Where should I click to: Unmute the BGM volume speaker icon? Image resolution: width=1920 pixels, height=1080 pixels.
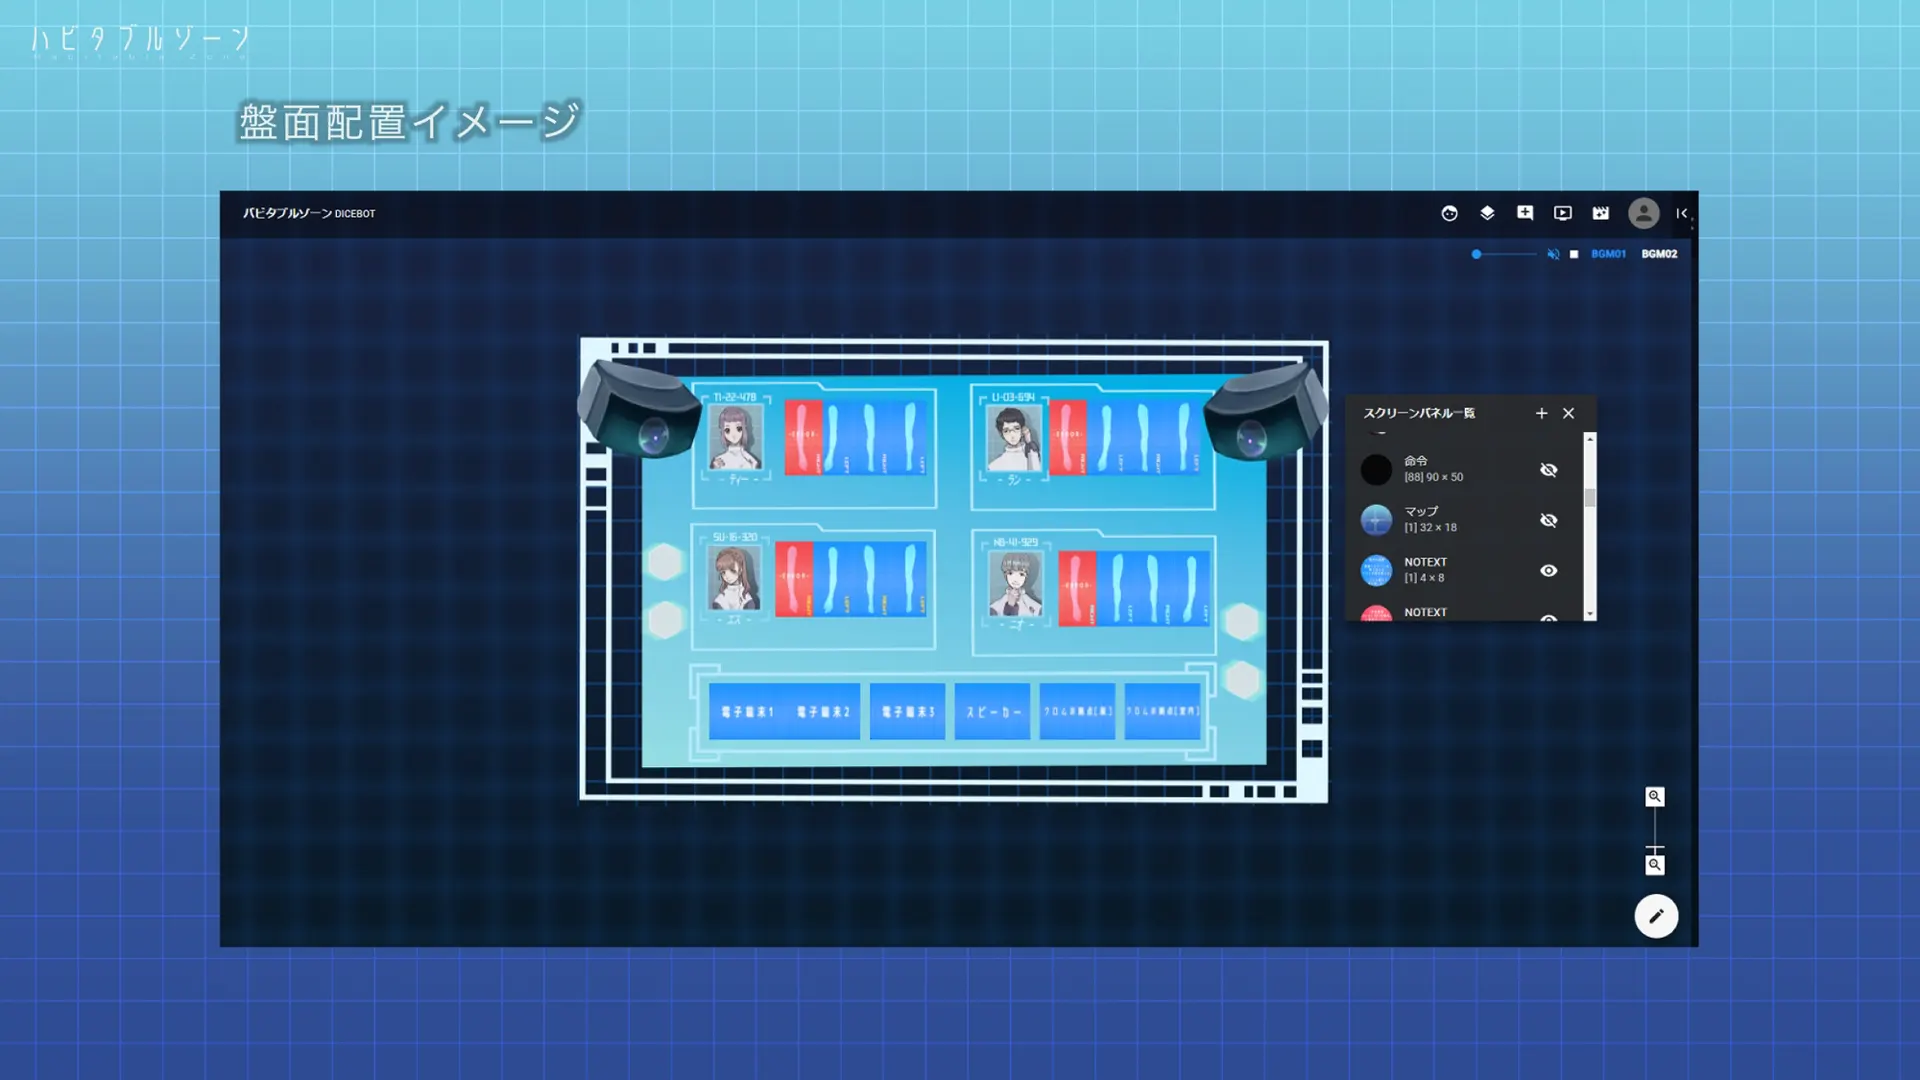[x=1553, y=254]
